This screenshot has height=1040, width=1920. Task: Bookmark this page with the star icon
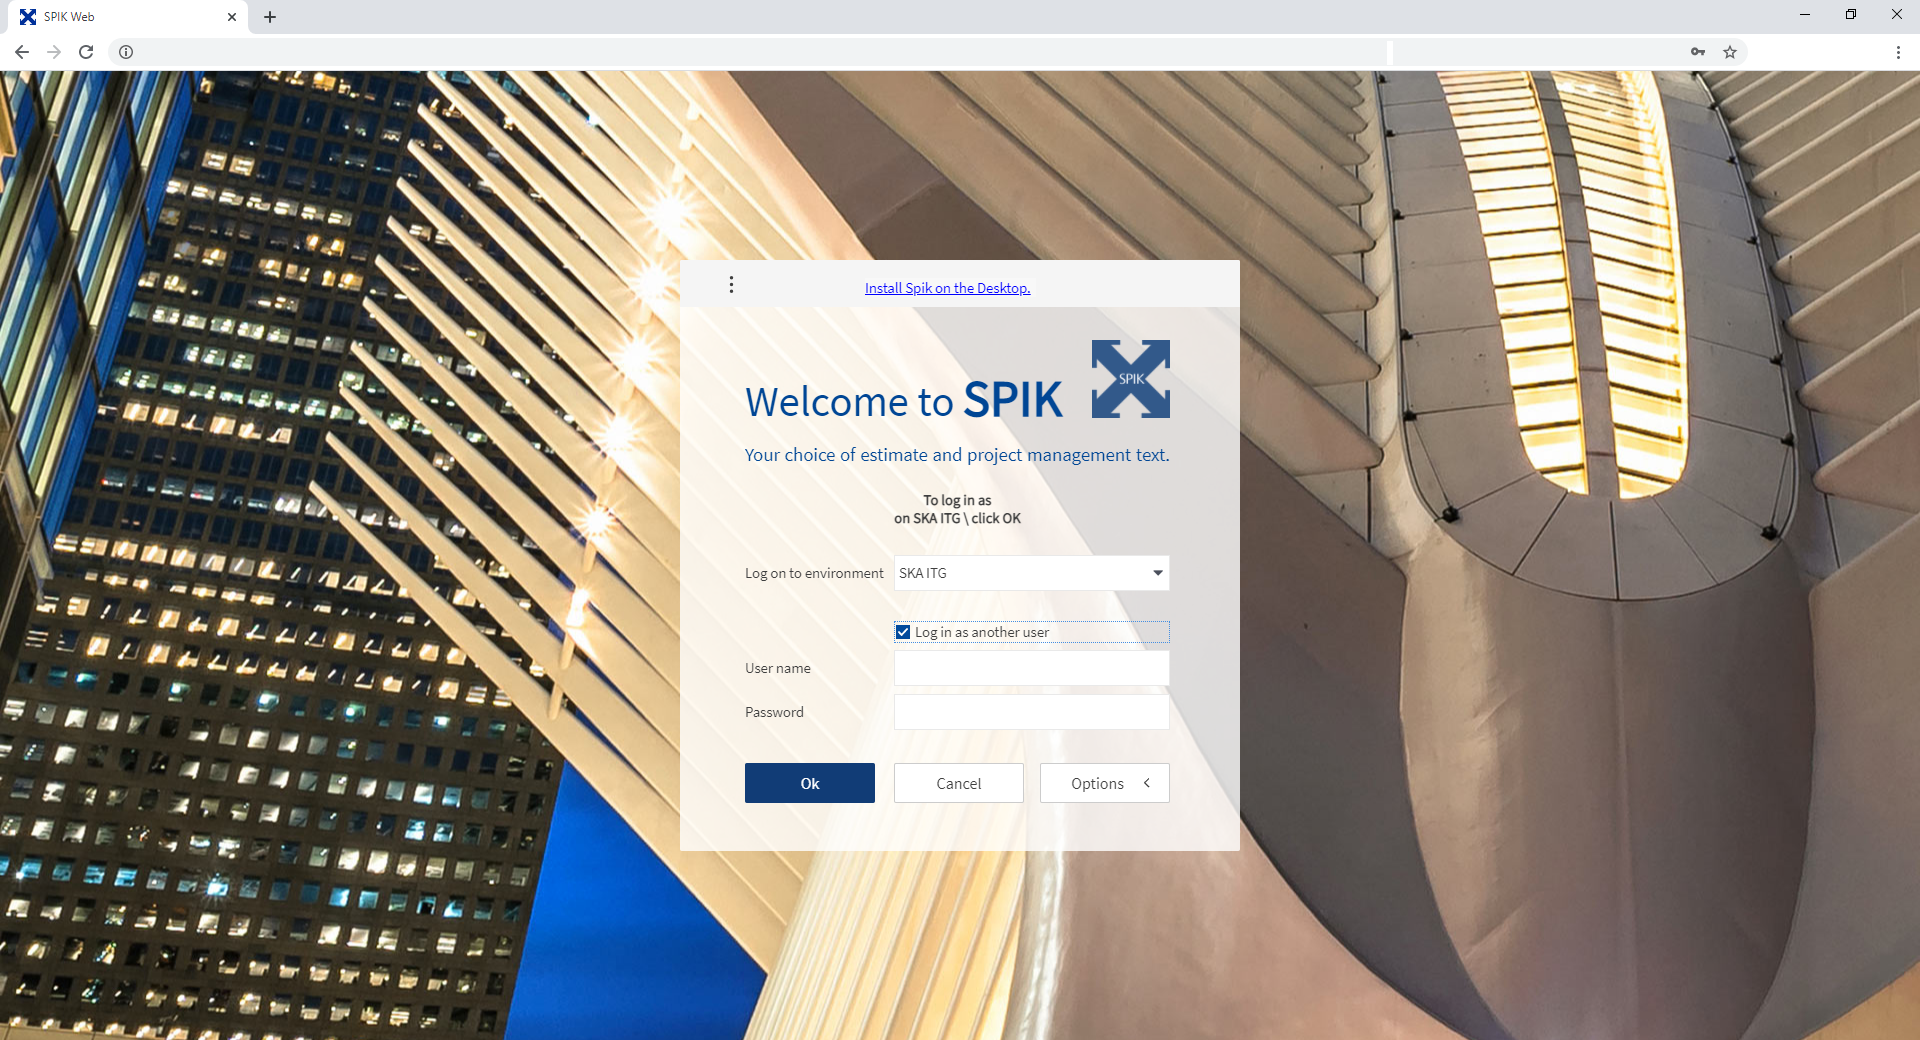[x=1730, y=52]
